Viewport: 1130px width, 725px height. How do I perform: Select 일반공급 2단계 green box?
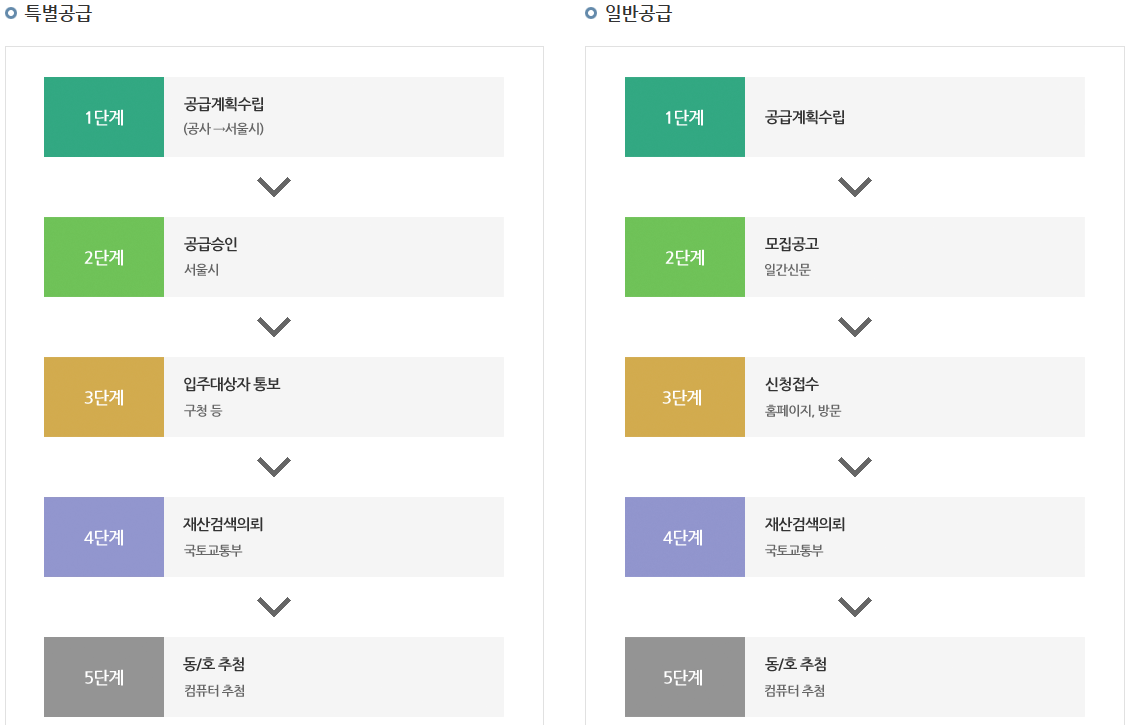[x=685, y=257]
